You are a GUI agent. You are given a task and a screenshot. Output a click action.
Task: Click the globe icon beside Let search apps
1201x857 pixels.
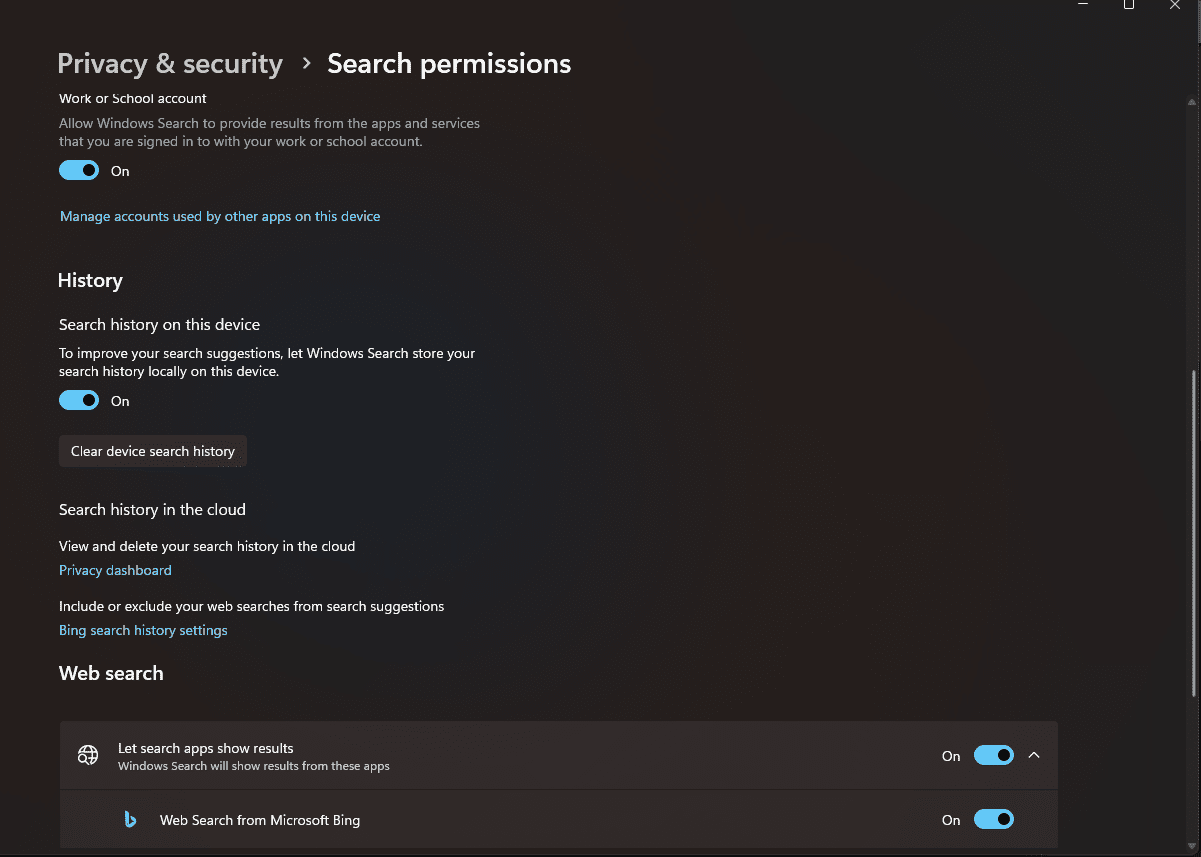[x=88, y=756]
